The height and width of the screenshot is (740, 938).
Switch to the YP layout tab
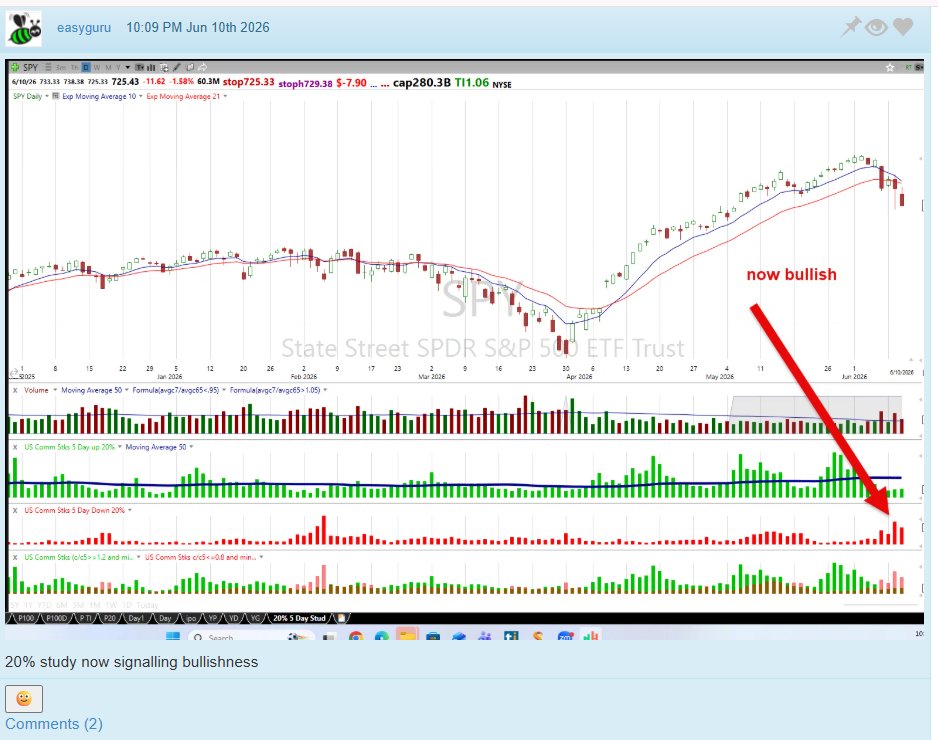coord(212,618)
